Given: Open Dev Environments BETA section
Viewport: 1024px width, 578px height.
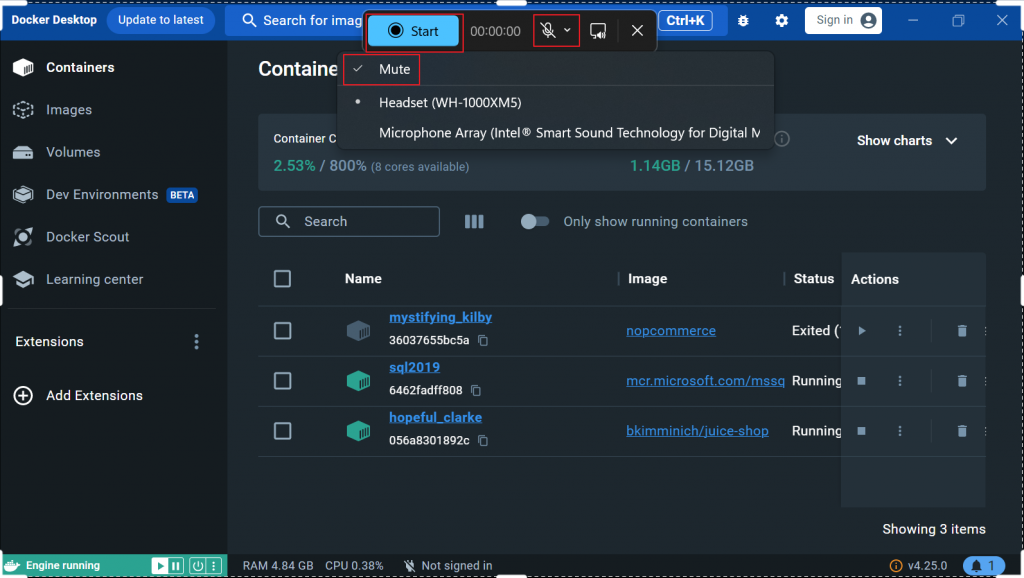Looking at the screenshot, I should pyautogui.click(x=104, y=195).
